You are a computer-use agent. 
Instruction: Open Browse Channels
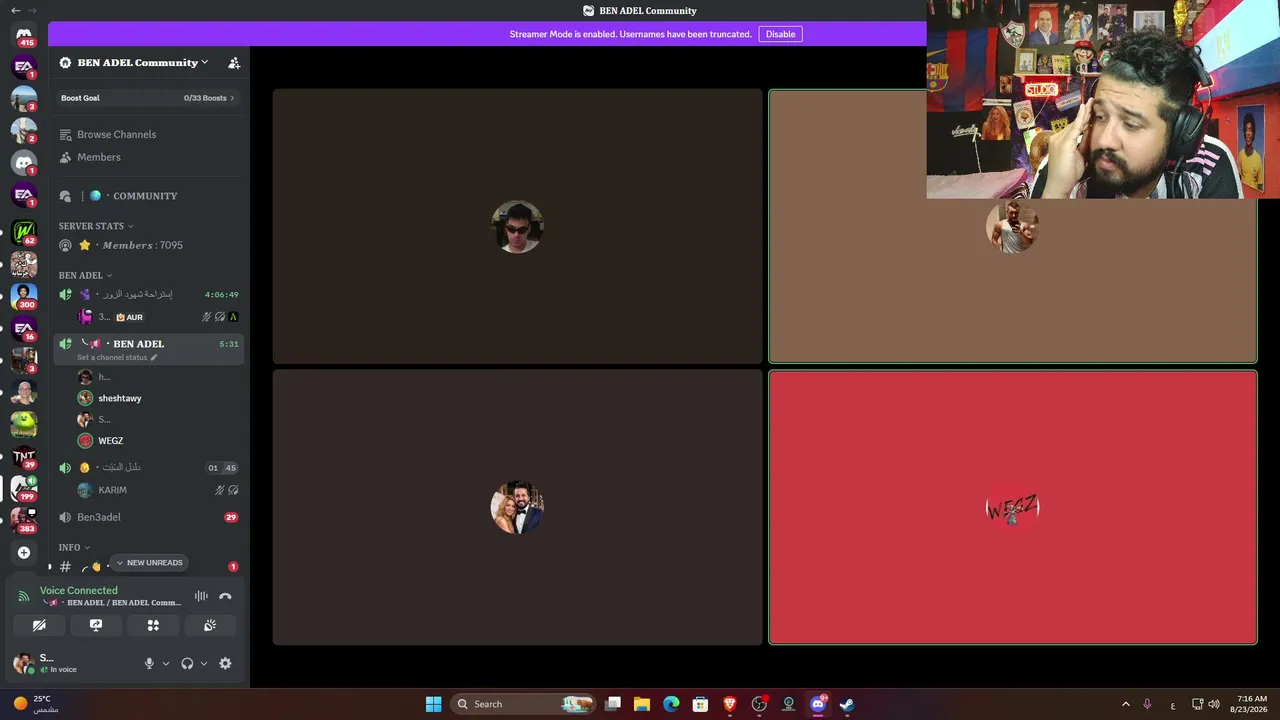pos(149,134)
